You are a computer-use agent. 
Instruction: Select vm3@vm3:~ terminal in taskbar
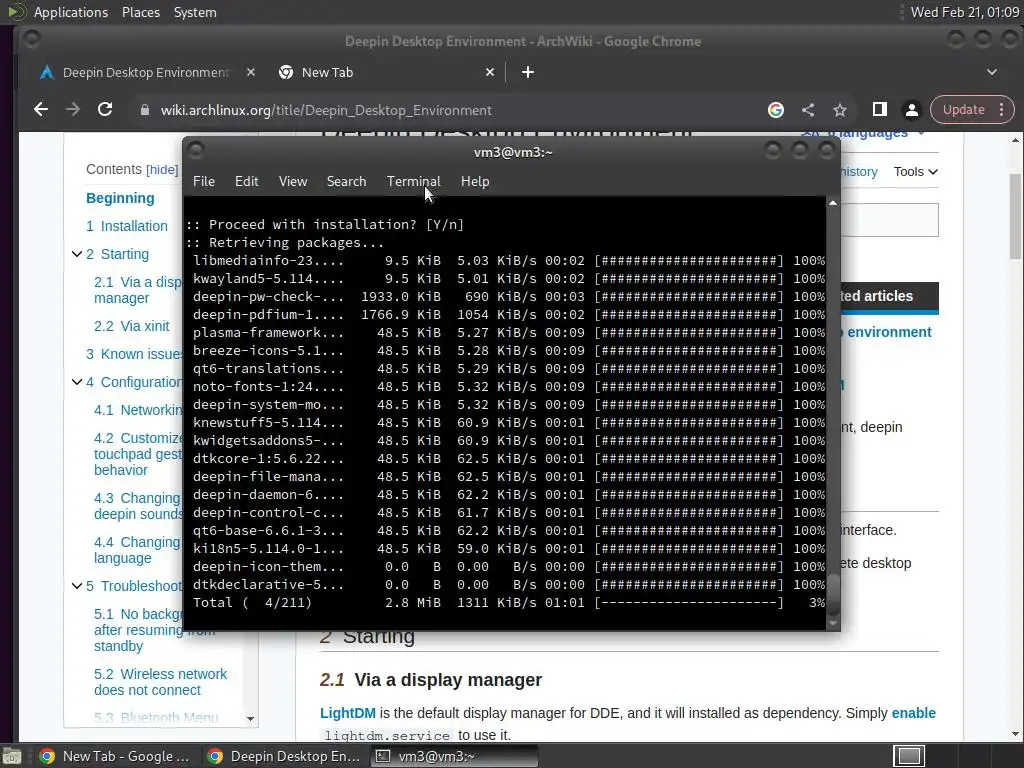[455, 756]
